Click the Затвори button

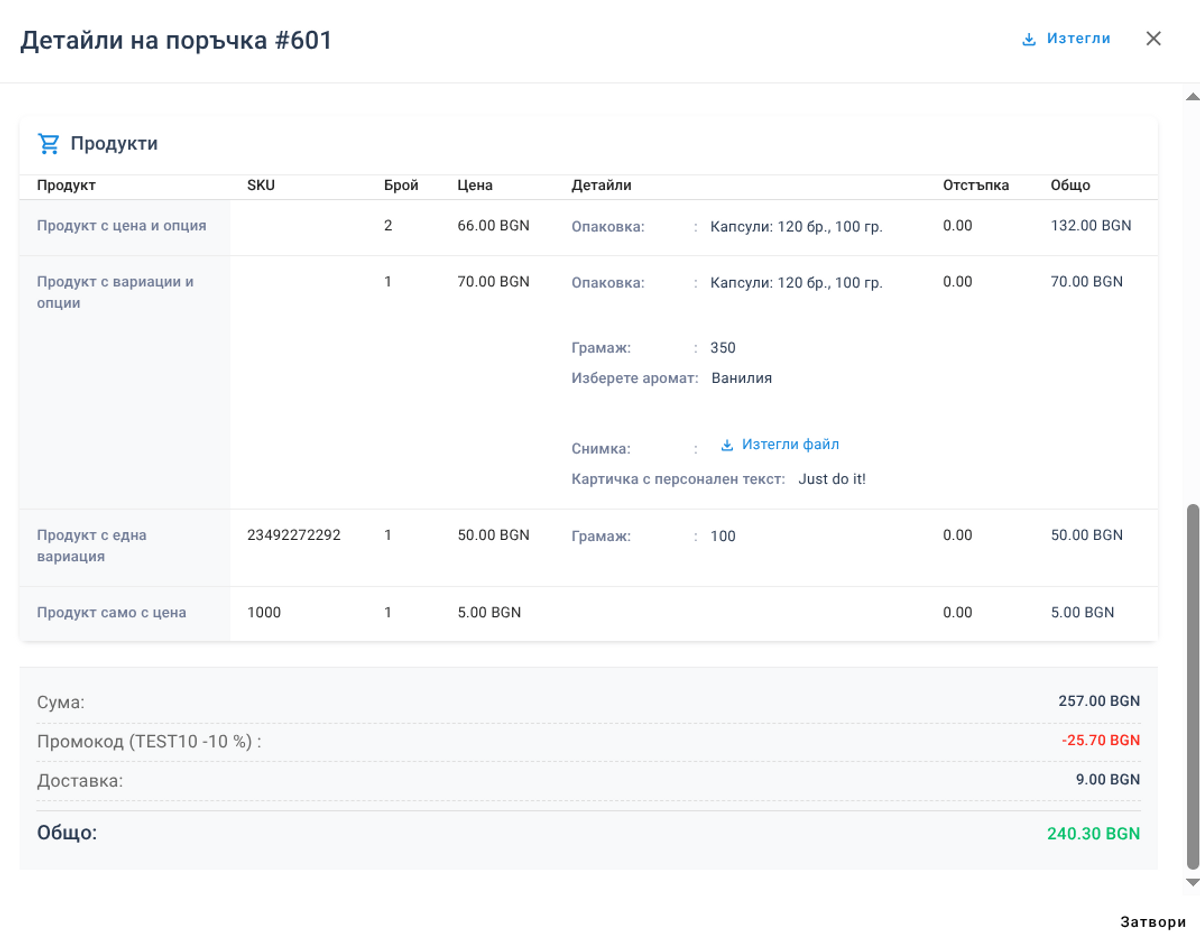coord(1153,922)
